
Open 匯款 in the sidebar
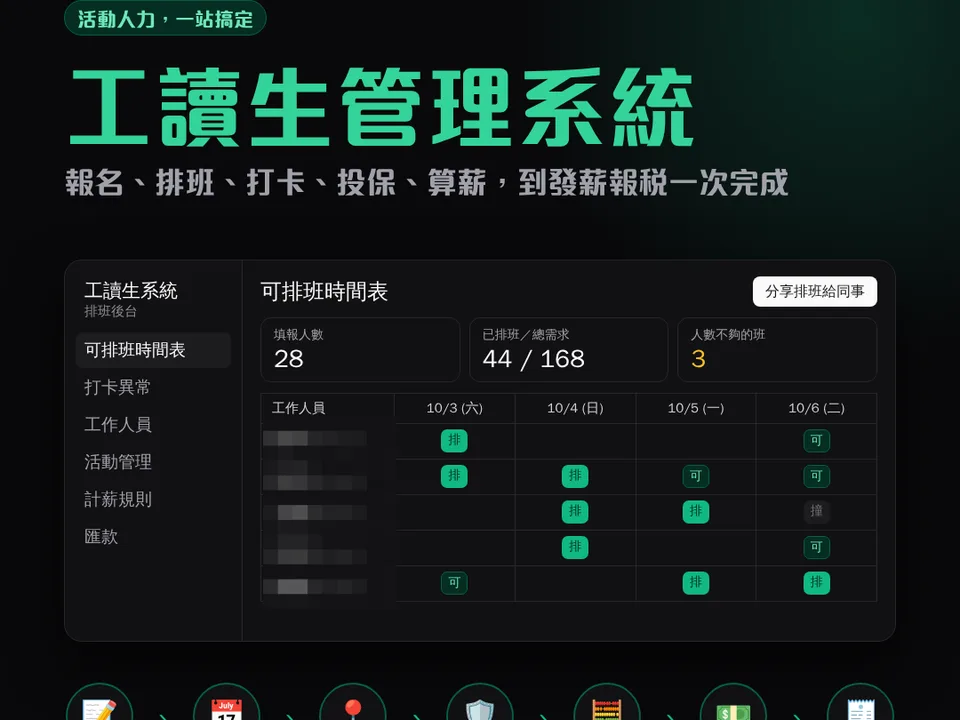101,536
